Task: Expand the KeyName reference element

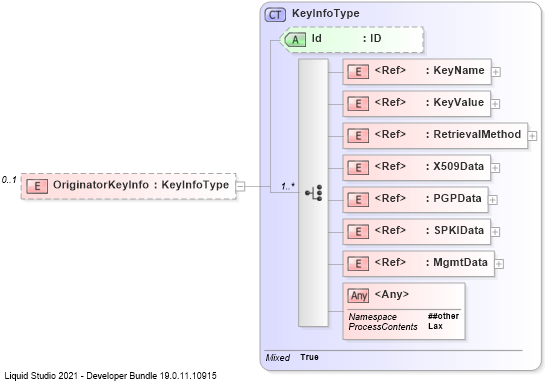Action: pos(496,72)
